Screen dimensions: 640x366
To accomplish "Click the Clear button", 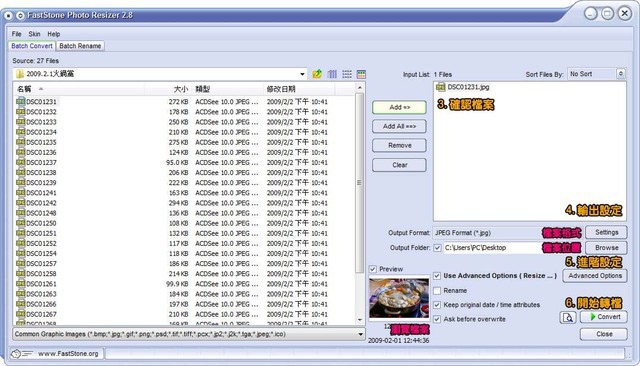I will [x=399, y=165].
